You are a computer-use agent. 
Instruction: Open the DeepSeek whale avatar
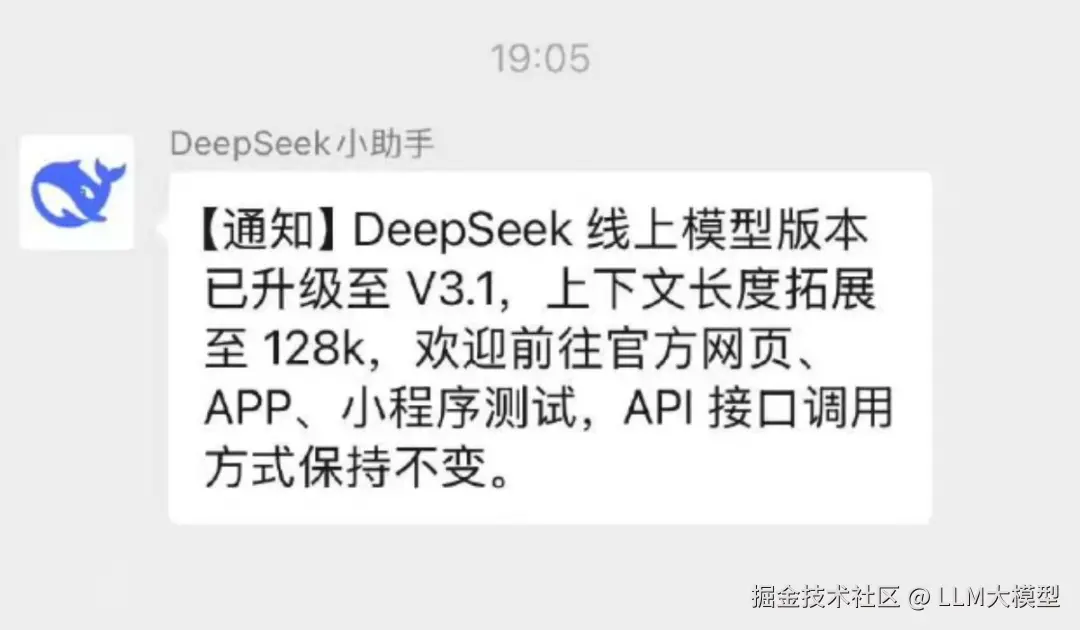76,192
